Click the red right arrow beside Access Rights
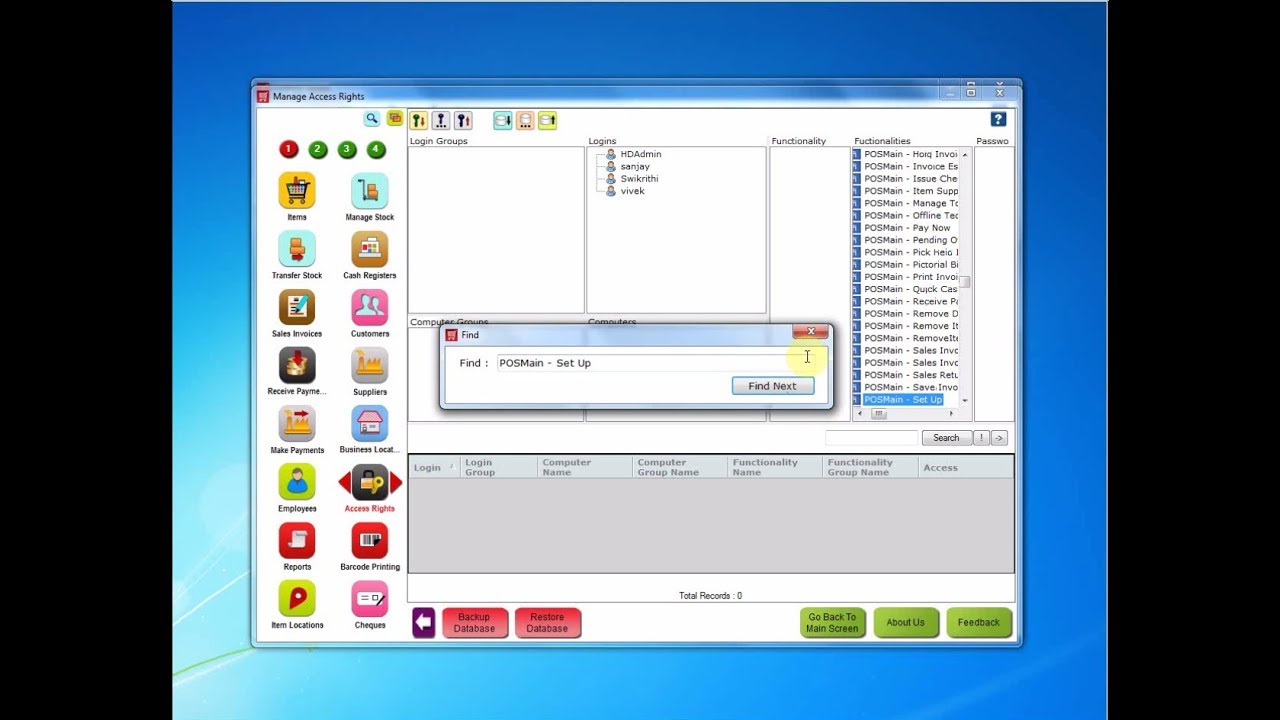Image resolution: width=1280 pixels, height=720 pixels. point(395,484)
